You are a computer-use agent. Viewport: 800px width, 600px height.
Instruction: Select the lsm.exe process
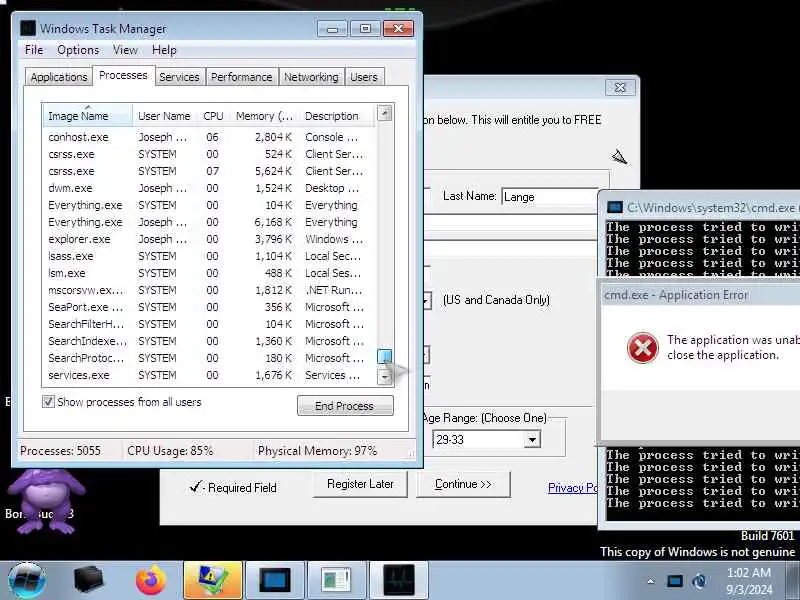point(209,273)
